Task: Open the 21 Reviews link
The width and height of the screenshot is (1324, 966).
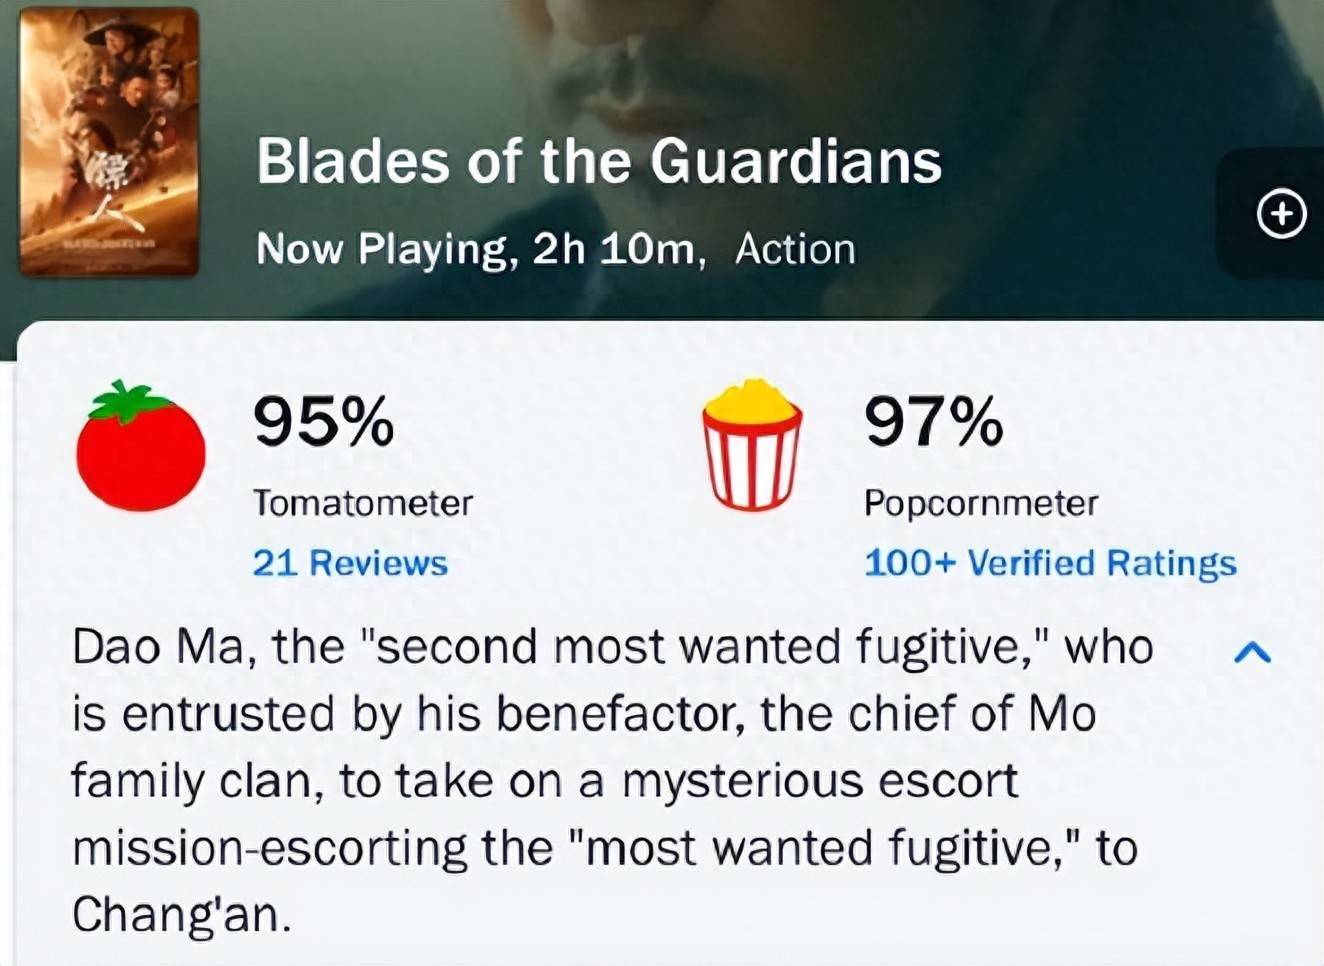Action: coord(349,563)
